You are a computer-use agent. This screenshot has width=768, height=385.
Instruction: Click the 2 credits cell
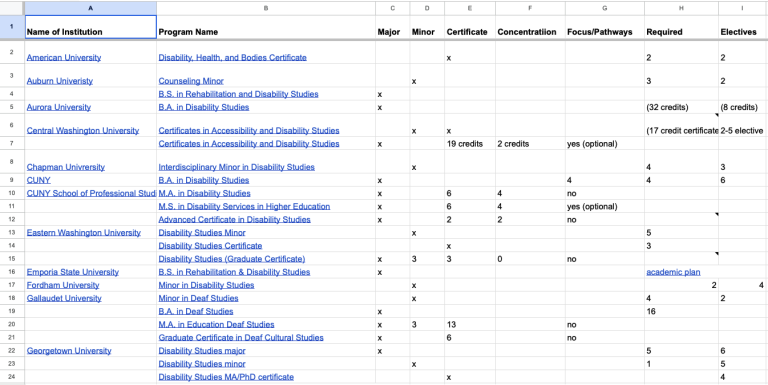[x=530, y=144]
